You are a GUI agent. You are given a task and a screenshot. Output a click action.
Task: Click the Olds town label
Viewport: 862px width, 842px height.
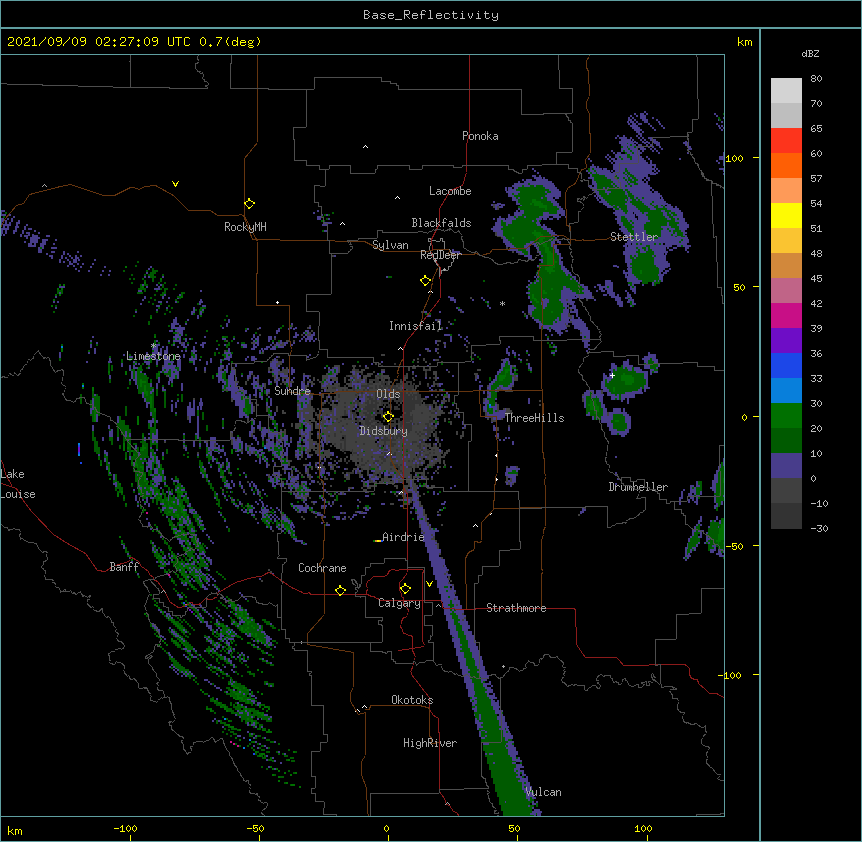tap(388, 394)
